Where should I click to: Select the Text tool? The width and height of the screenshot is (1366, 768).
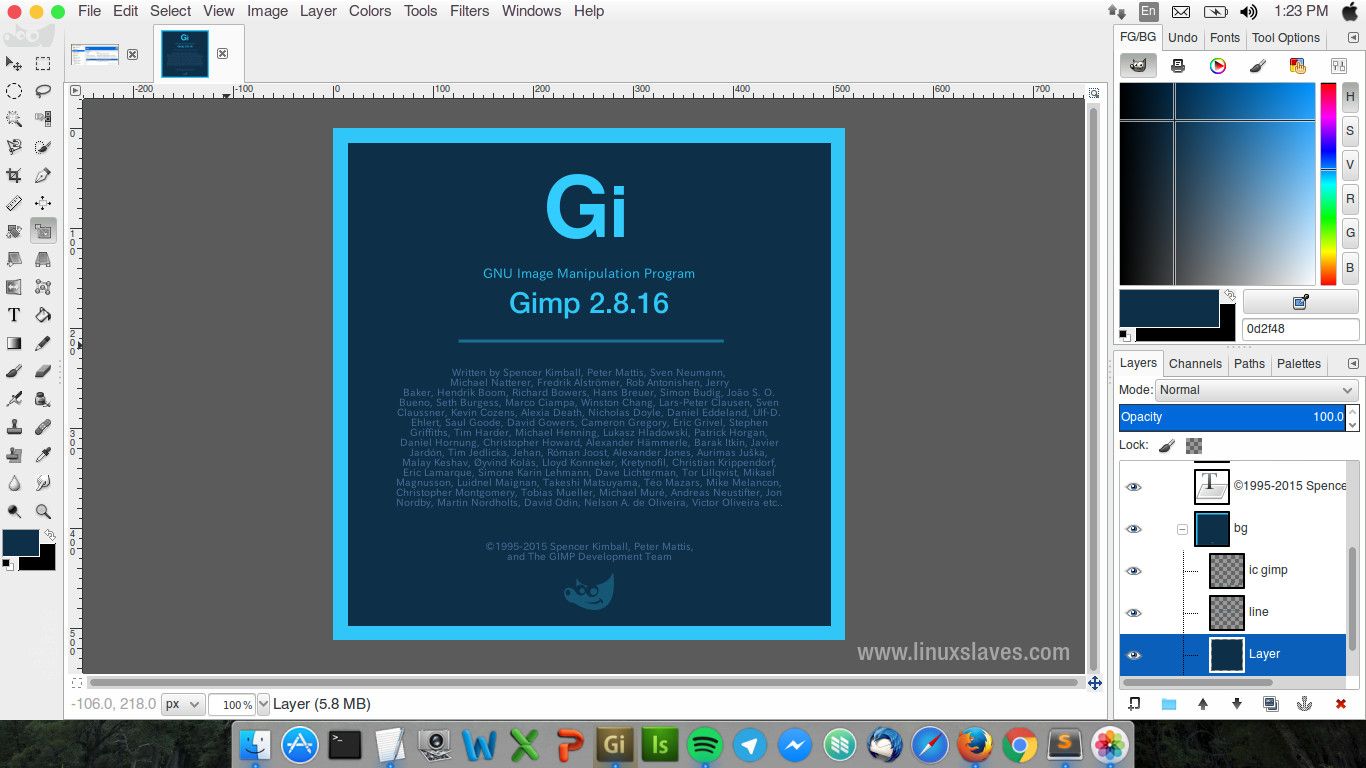(x=14, y=315)
